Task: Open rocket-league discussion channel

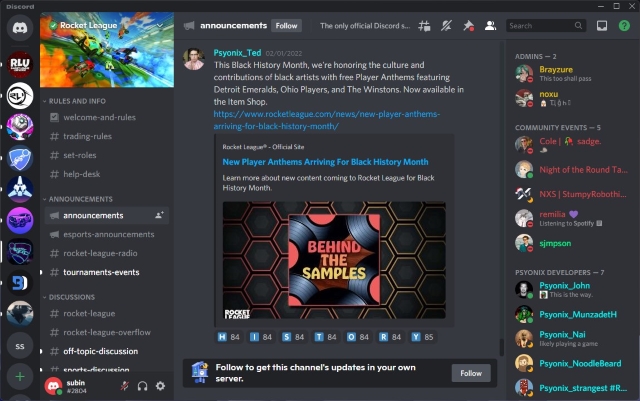Action: 107,313
